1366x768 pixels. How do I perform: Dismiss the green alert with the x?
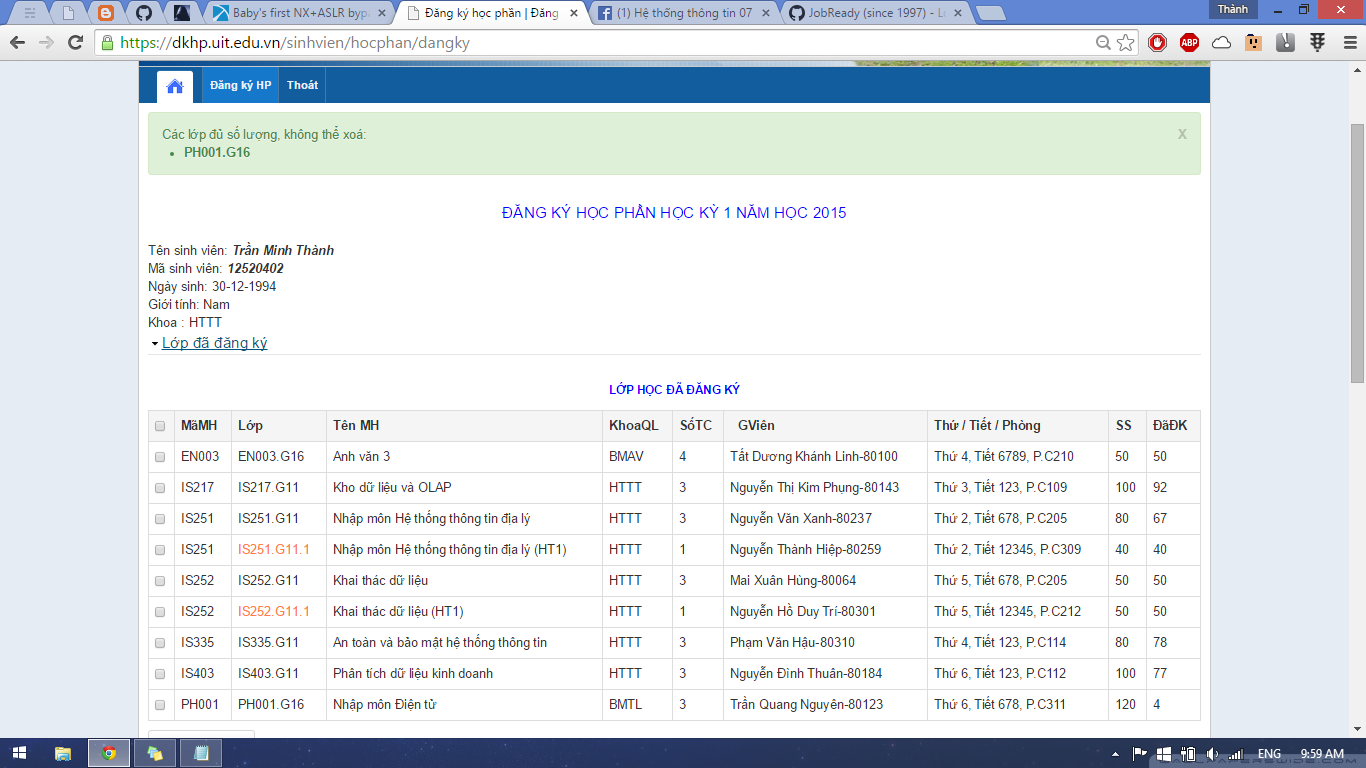pyautogui.click(x=1182, y=134)
